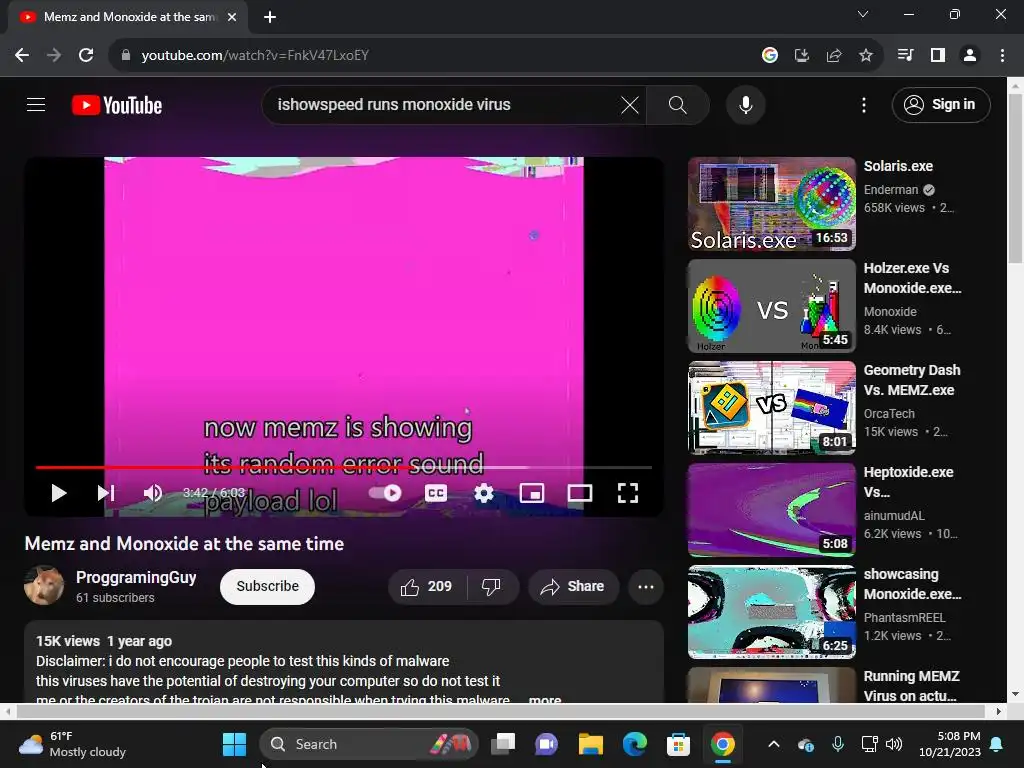
Task: Dislike this video
Action: coord(492,586)
